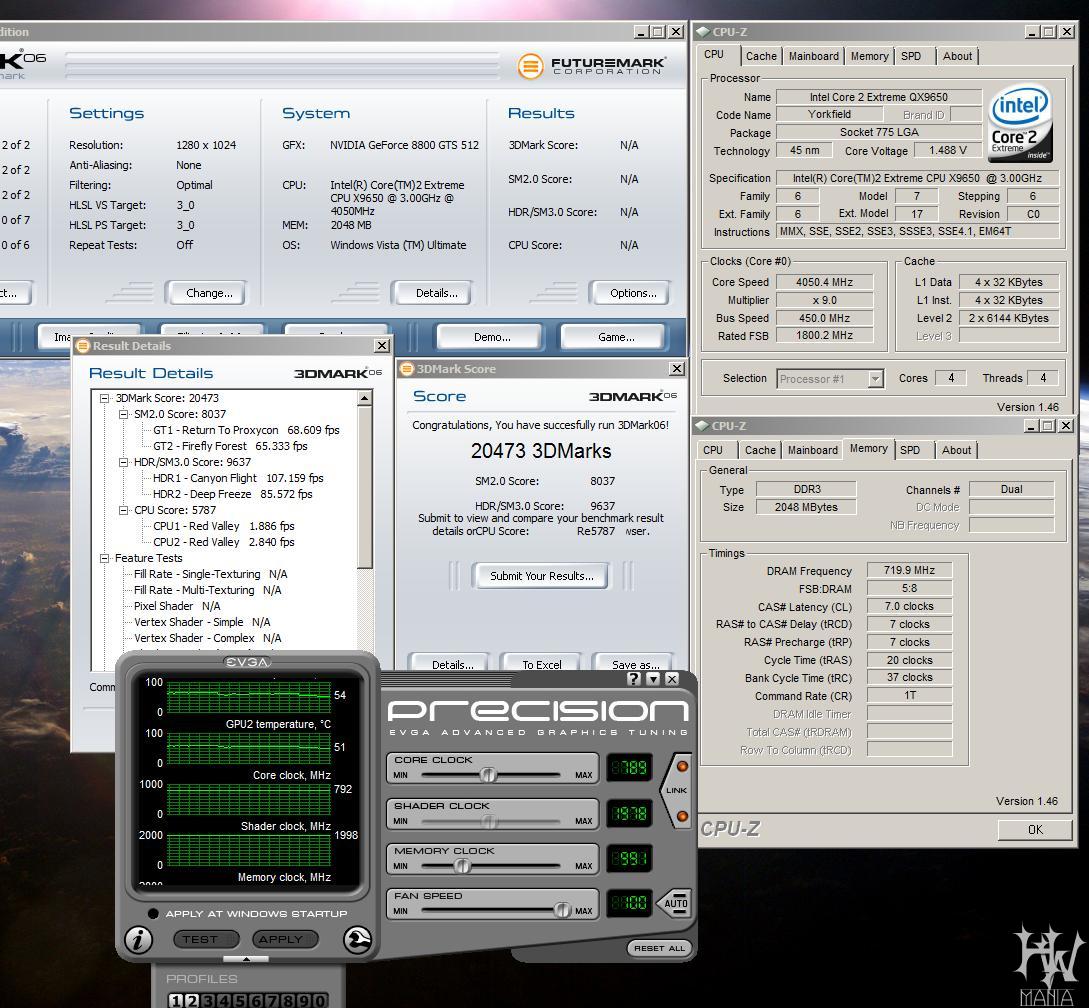This screenshot has width=1089, height=1008.
Task: Switch to Mainboard tab in top CPU-Z
Action: pos(813,56)
